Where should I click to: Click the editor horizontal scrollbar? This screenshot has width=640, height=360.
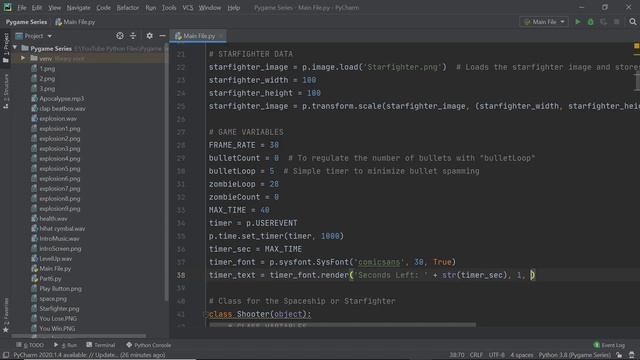pyautogui.click(x=342, y=325)
